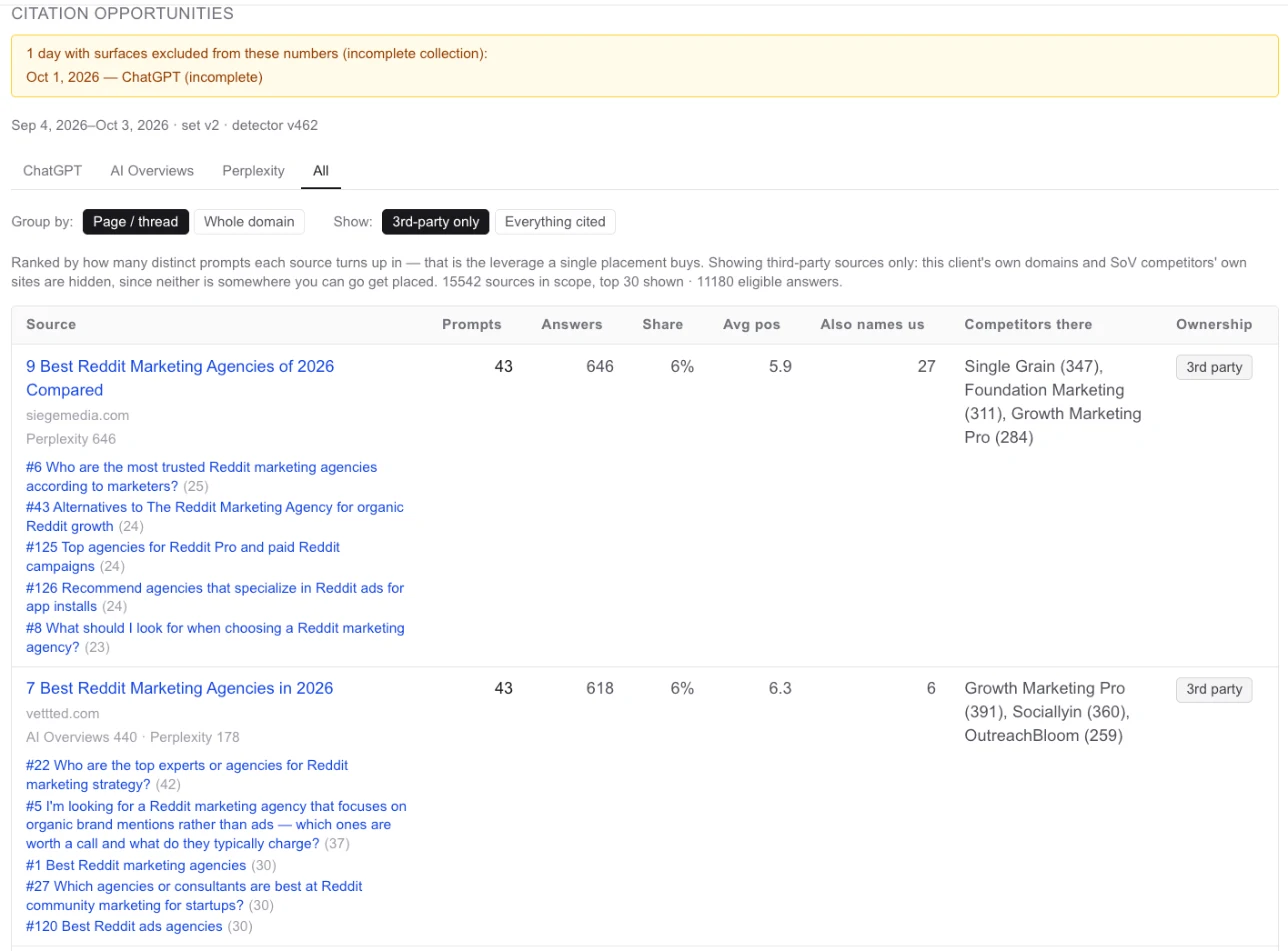Viewport: 1288px width, 951px height.
Task: Open prompt #6 about most trusted Reddit agencies
Action: click(202, 476)
